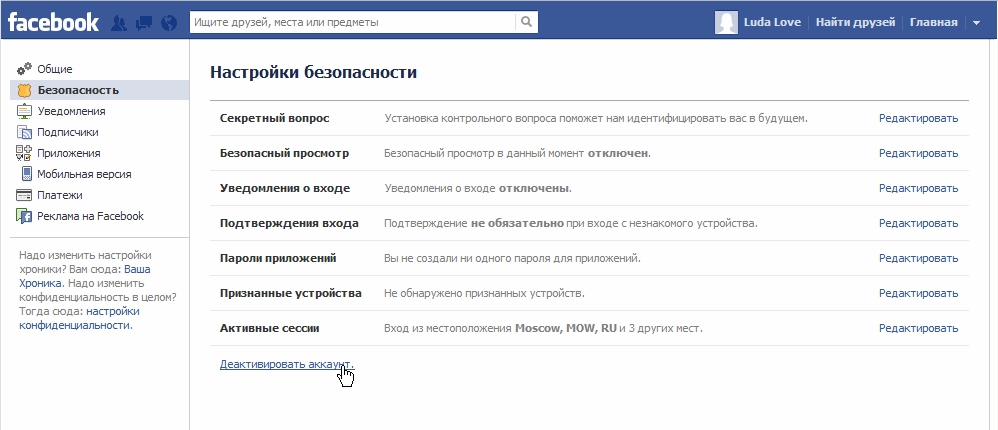Click the Секретный вопрос row title
This screenshot has width=998, height=430.
274,118
